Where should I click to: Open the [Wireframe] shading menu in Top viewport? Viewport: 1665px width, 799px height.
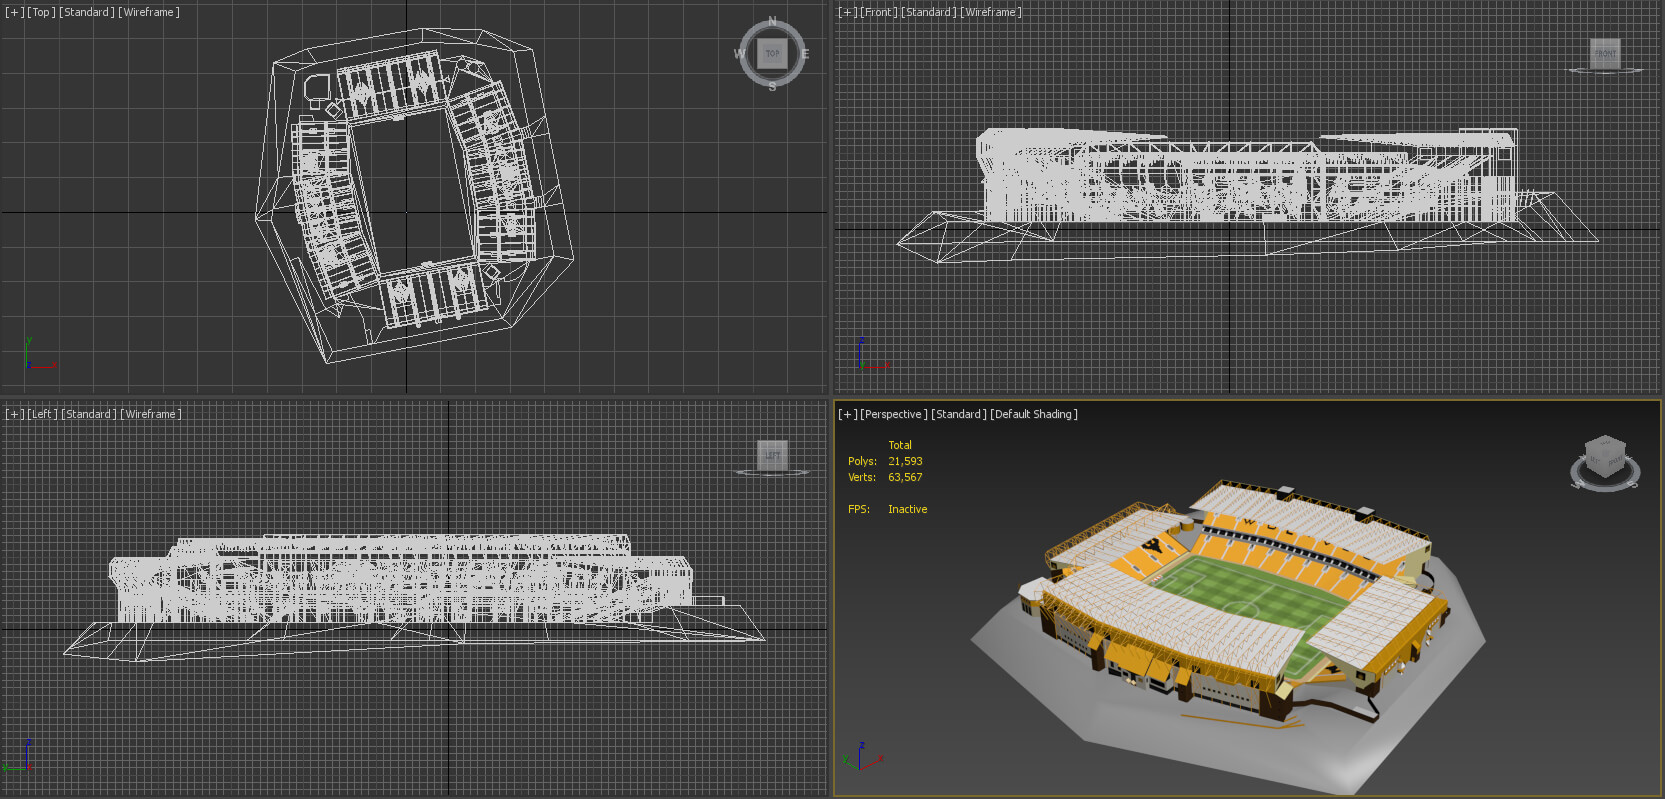point(149,12)
